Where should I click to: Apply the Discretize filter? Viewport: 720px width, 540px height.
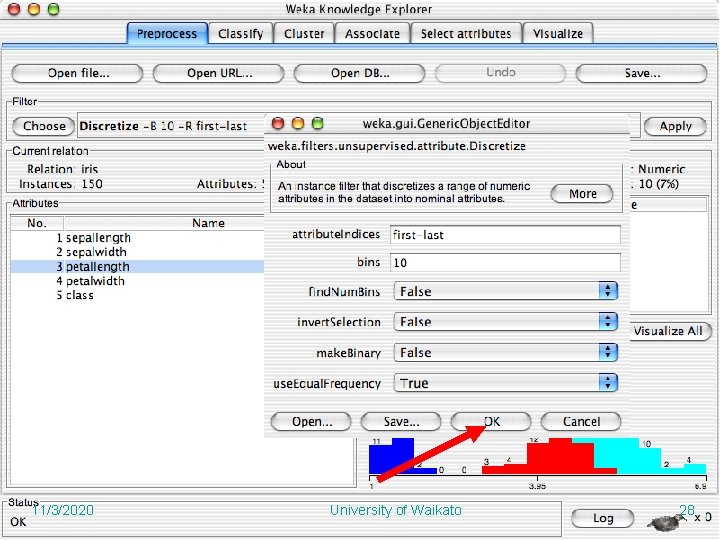[675, 126]
